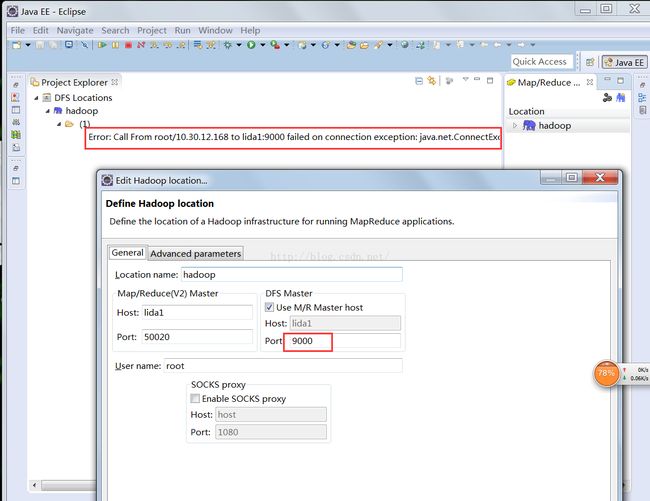This screenshot has width=650, height=501.
Task: Click the Resume green play-bar debug icon
Action: tap(102, 45)
